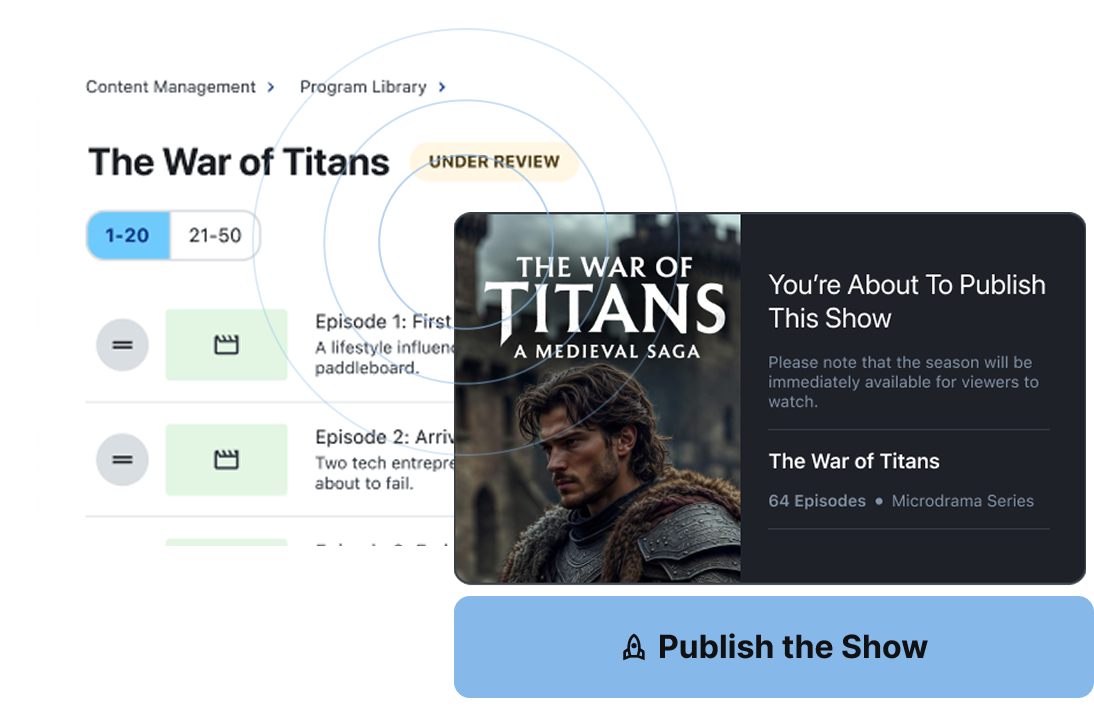This screenshot has width=1094, height=720.
Task: Open the Episode 2 title
Action: pos(385,437)
